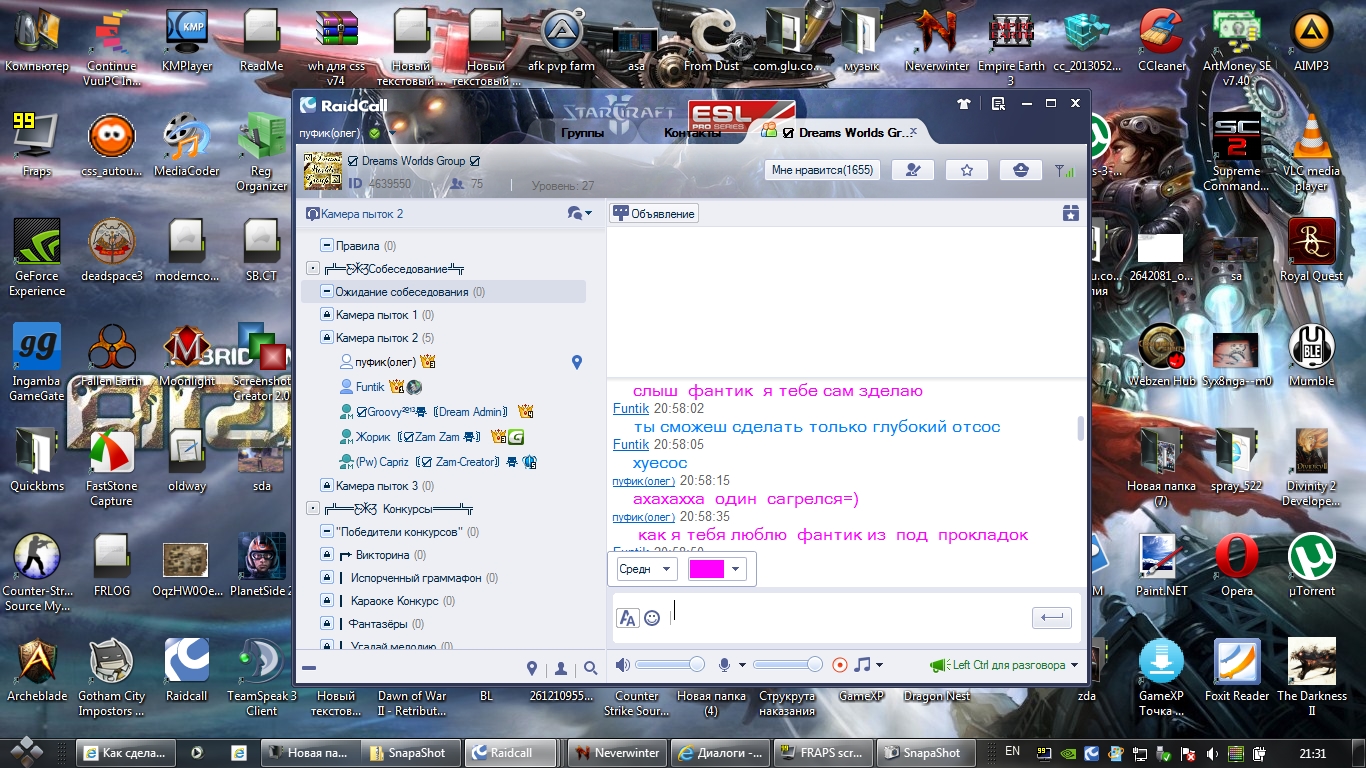Click the sign-in check-in button with pen icon
The height and width of the screenshot is (768, 1366).
912,170
